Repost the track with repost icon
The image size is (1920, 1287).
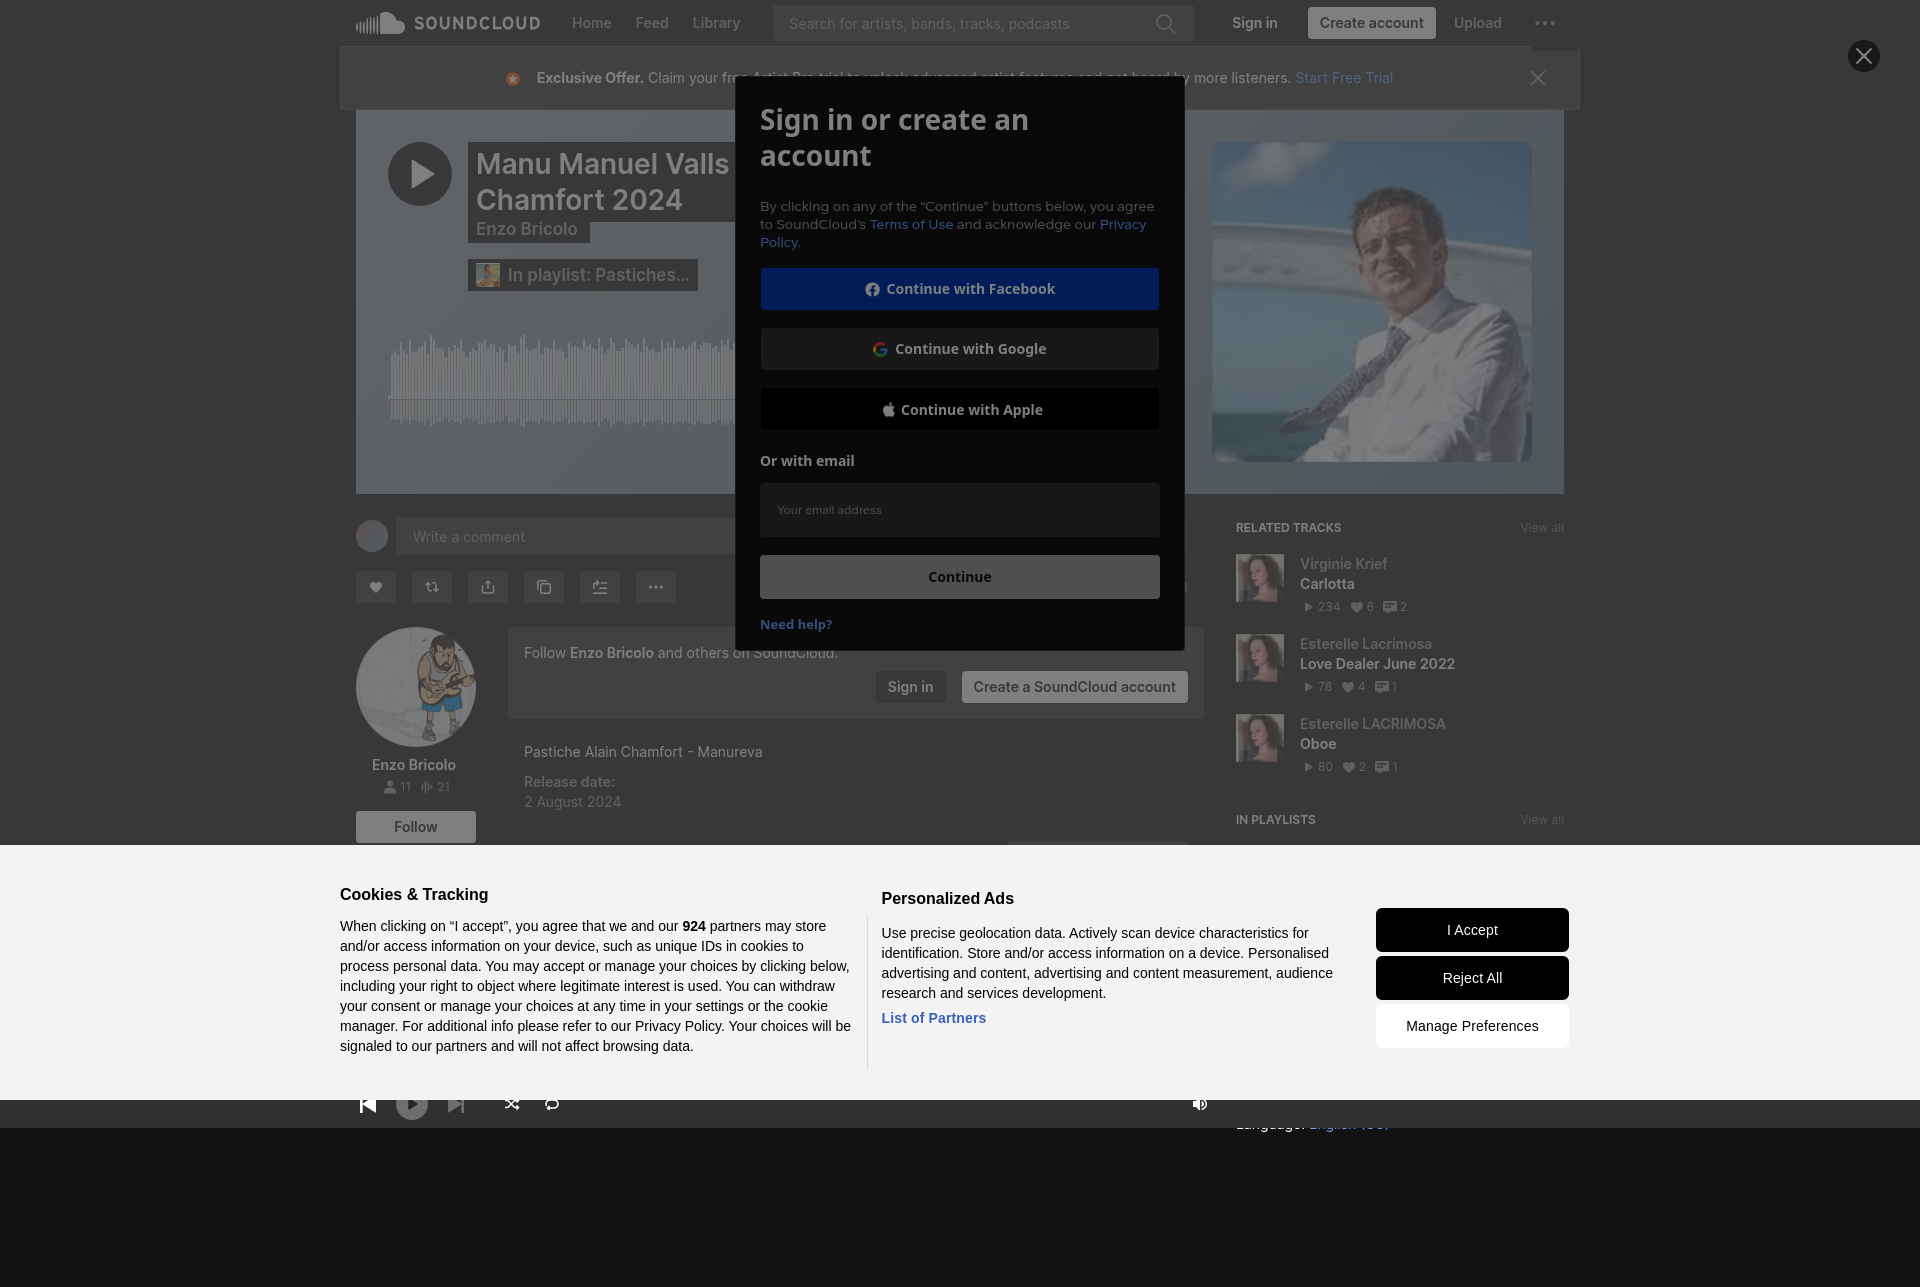coord(432,587)
